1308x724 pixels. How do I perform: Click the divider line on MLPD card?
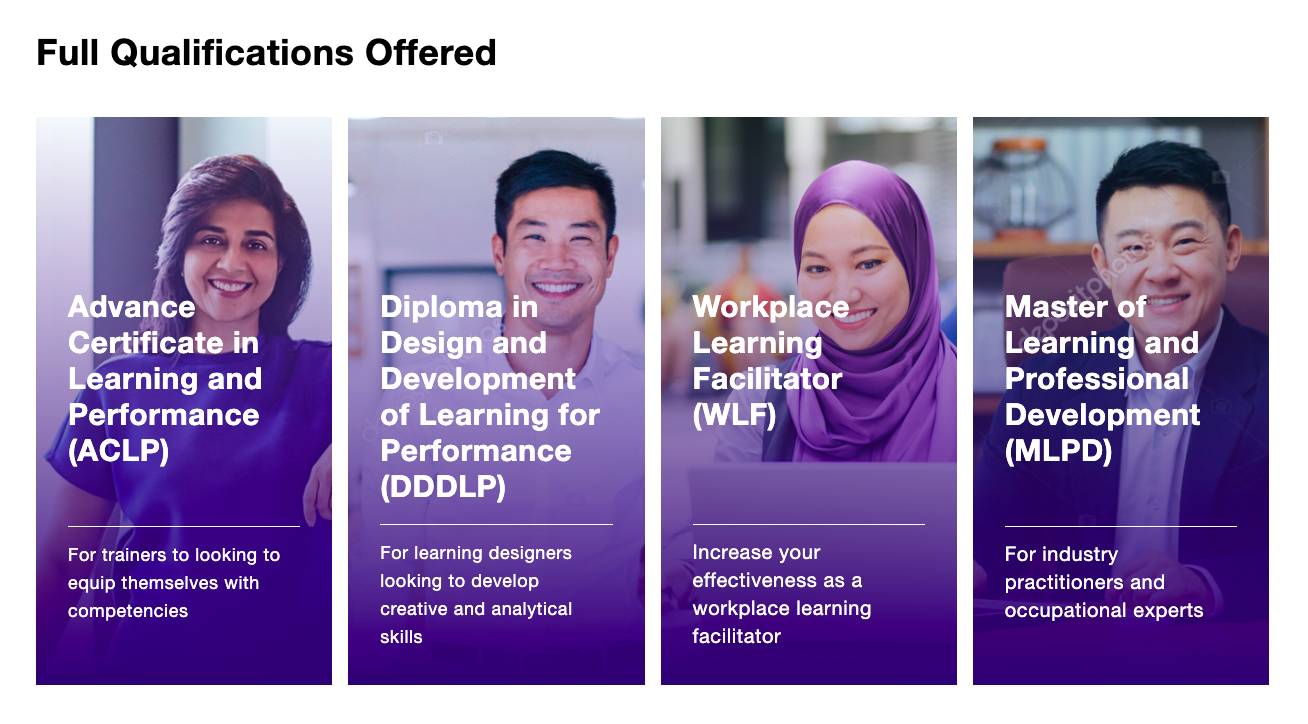coord(1120,526)
